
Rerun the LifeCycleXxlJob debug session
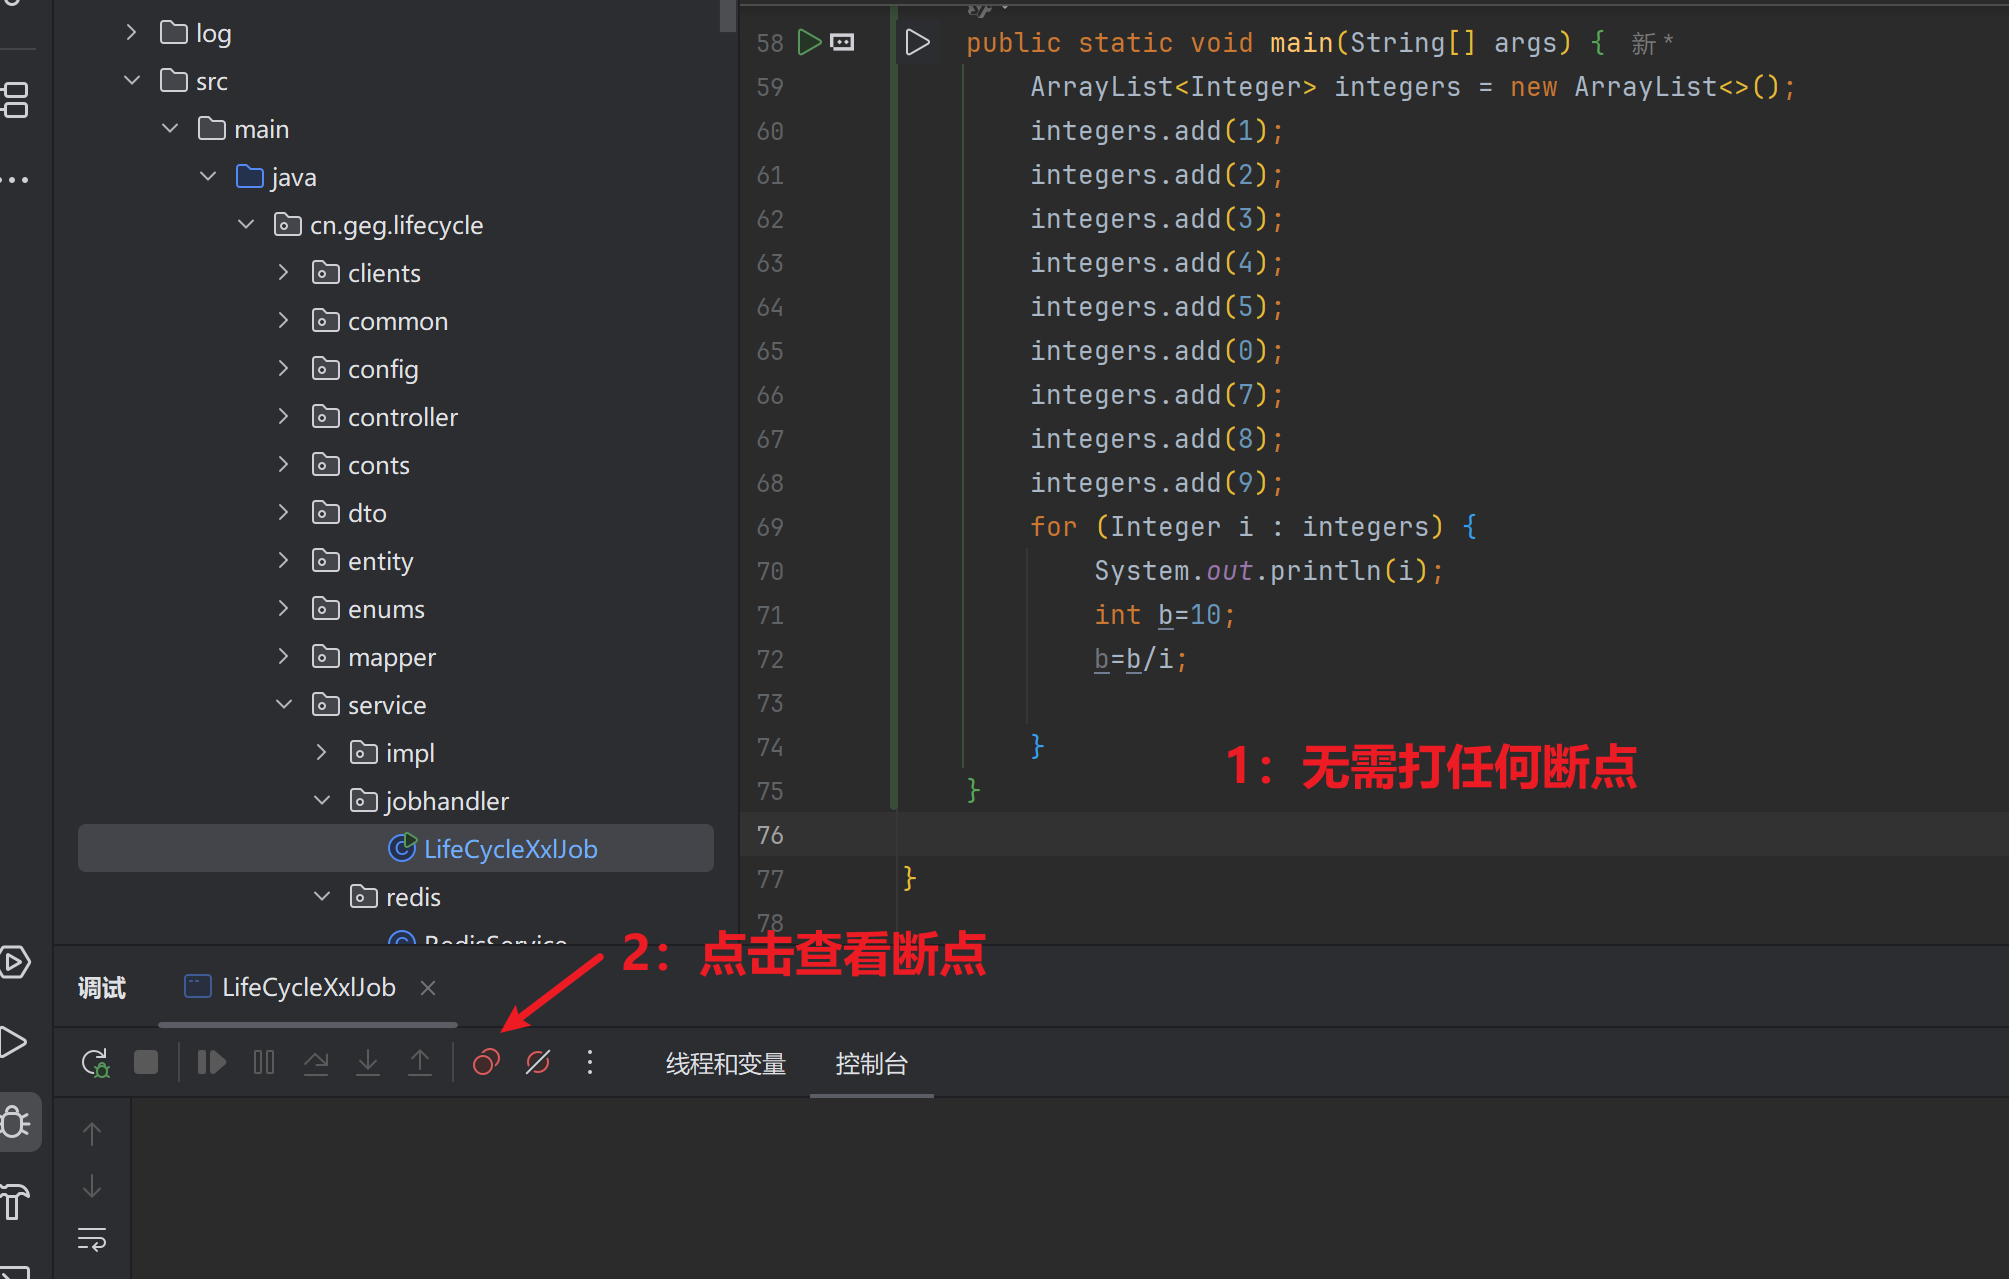[95, 1062]
